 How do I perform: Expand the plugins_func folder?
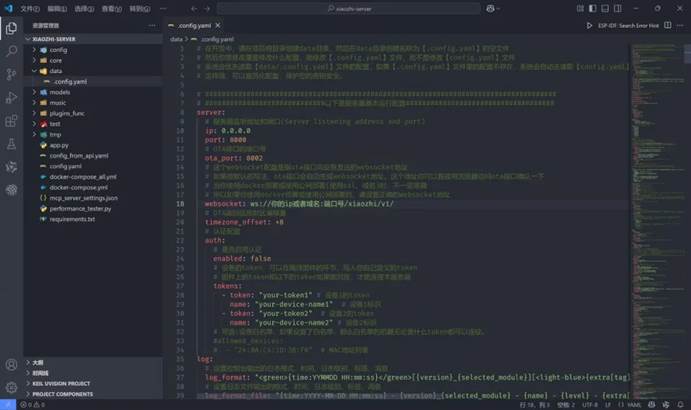[x=93, y=113]
